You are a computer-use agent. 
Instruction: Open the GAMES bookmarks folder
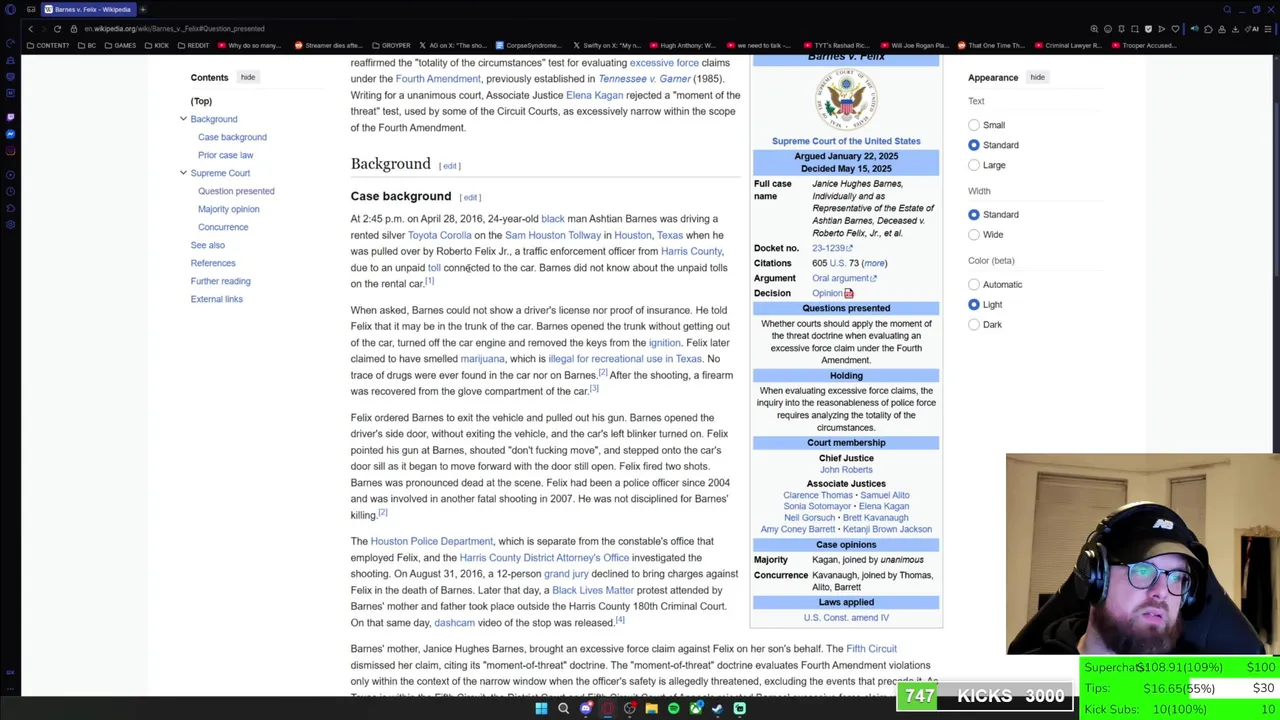121,45
